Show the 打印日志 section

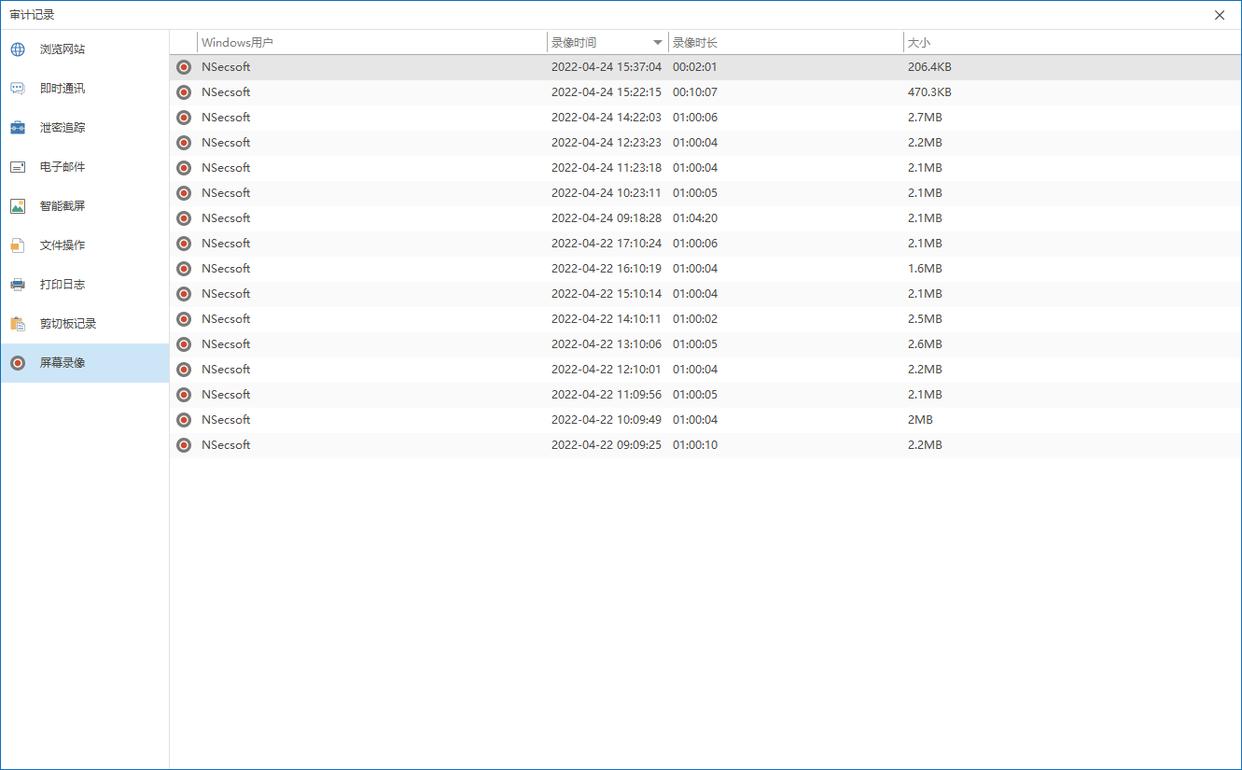(x=63, y=284)
